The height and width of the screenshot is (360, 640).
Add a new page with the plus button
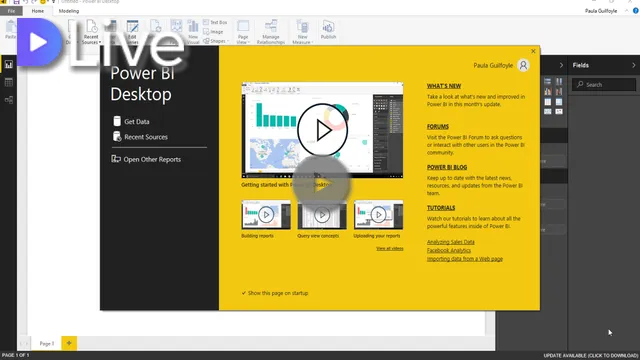tap(69, 343)
